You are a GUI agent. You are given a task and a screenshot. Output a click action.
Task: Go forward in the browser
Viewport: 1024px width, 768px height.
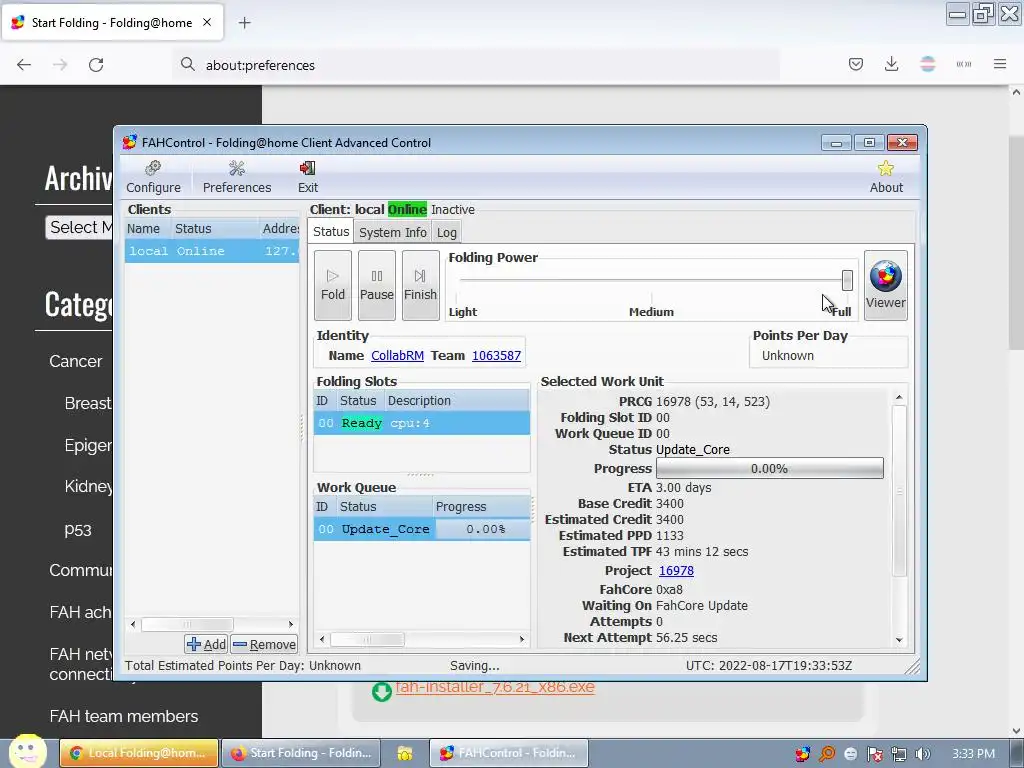click(60, 65)
